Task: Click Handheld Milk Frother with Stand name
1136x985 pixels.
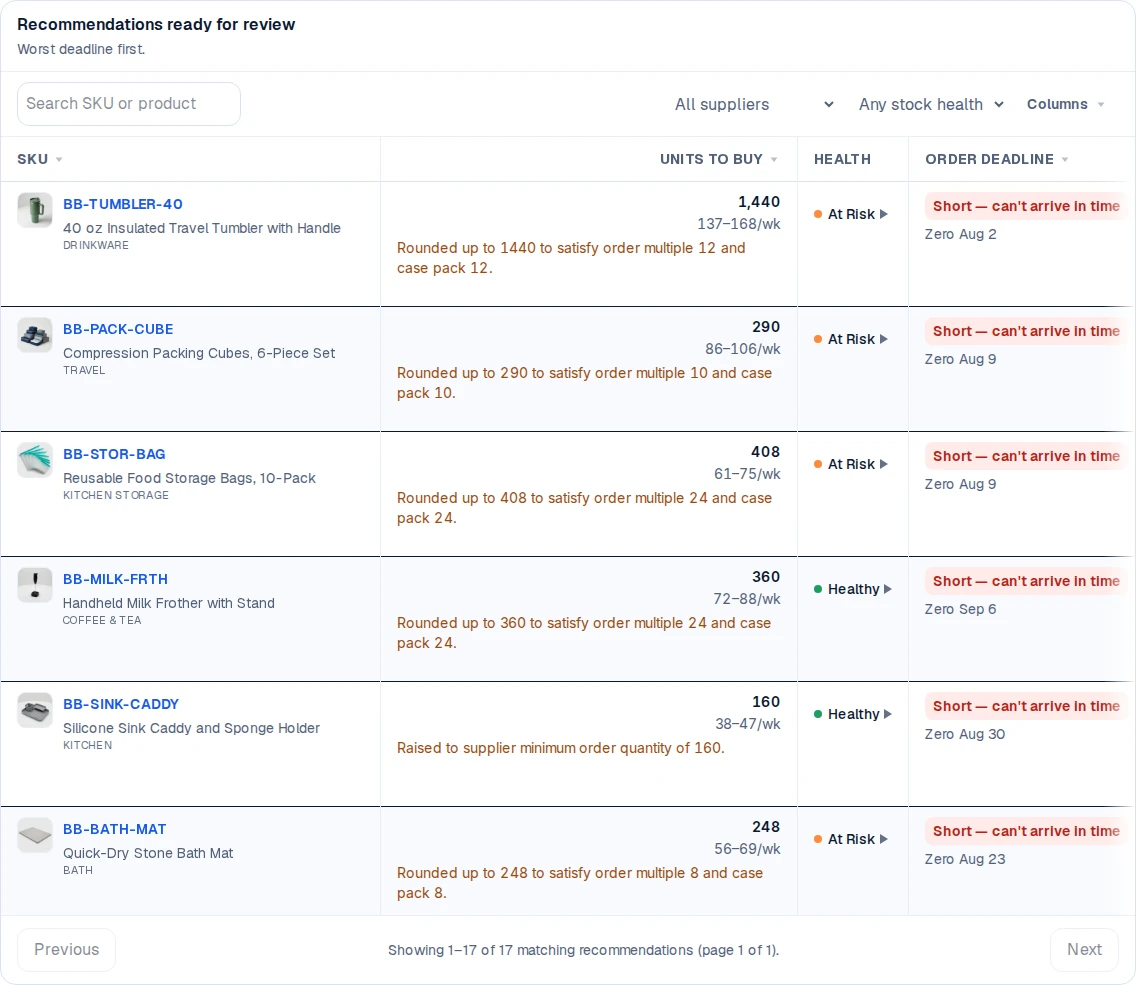Action: [169, 603]
